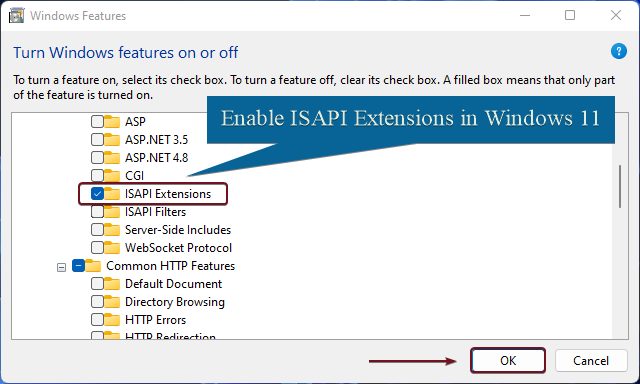Enable the WebSocket Protocol checkbox
This screenshot has width=640, height=384.
97,248
